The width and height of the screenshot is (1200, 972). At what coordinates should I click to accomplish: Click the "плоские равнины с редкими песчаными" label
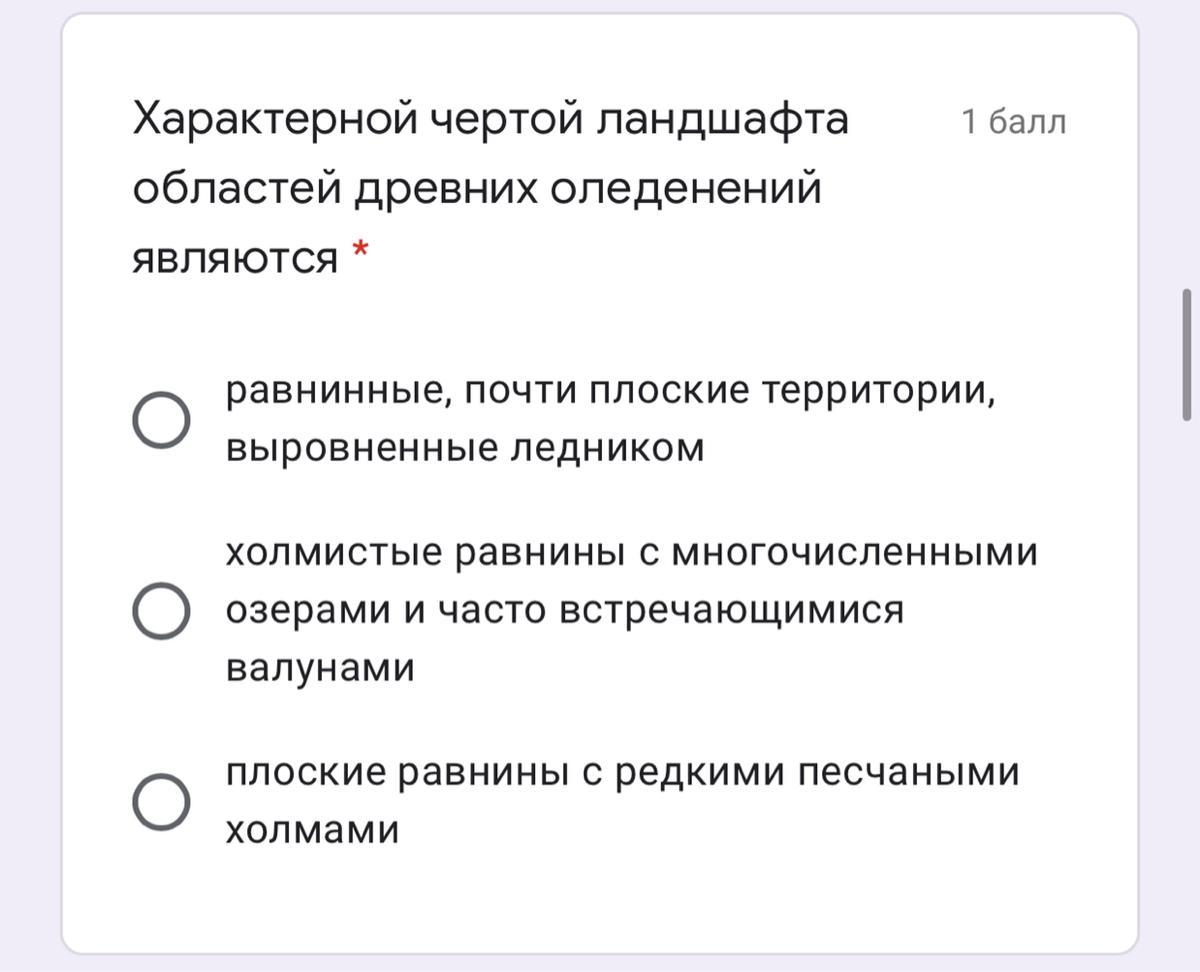[x=621, y=773]
